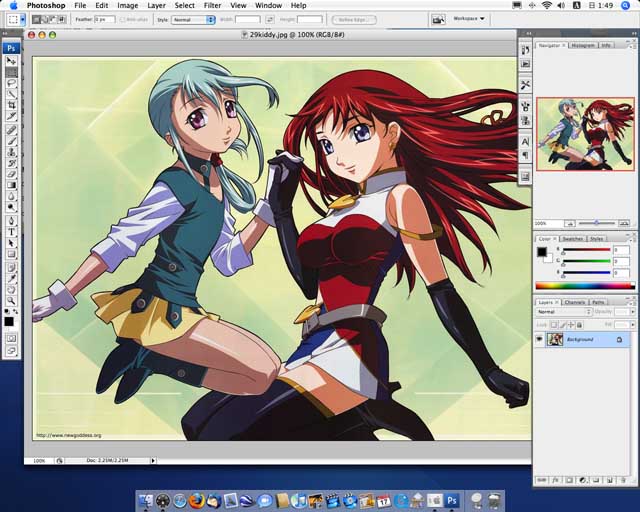640x512 pixels.
Task: Select the Dodge tool
Action: pyautogui.click(x=11, y=207)
